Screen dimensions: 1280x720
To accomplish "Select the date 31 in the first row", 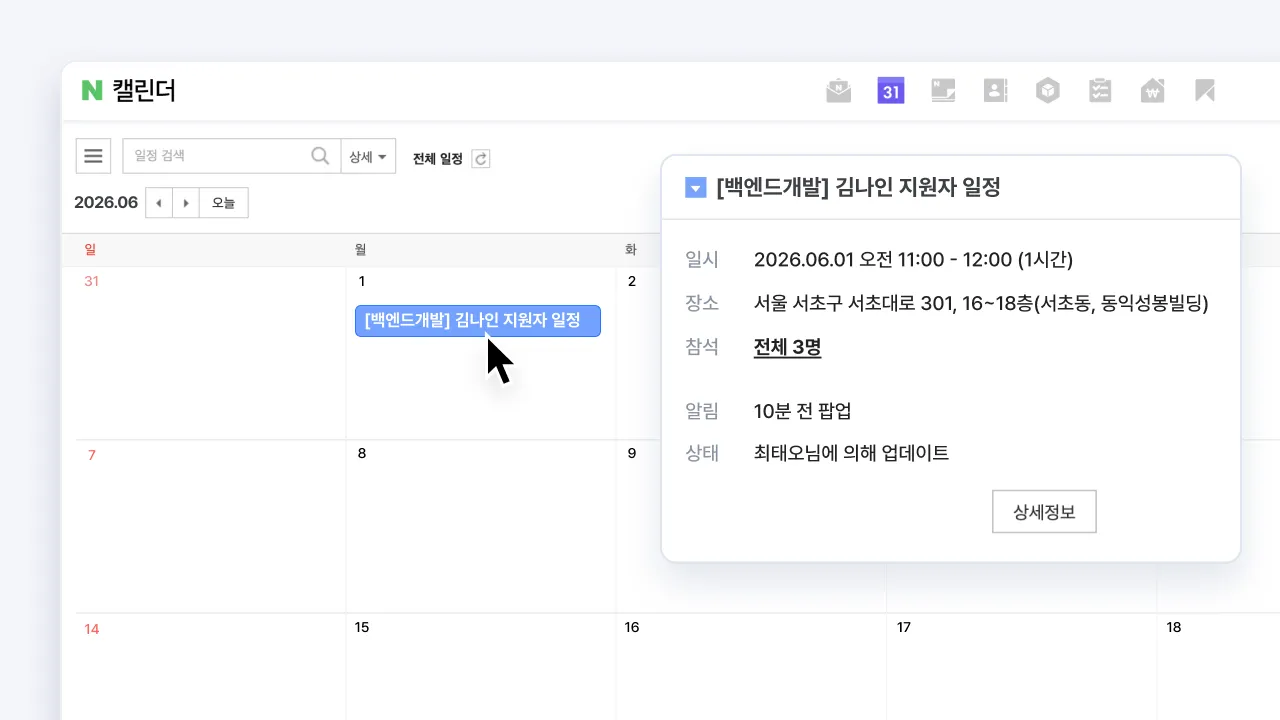I will (x=92, y=282).
